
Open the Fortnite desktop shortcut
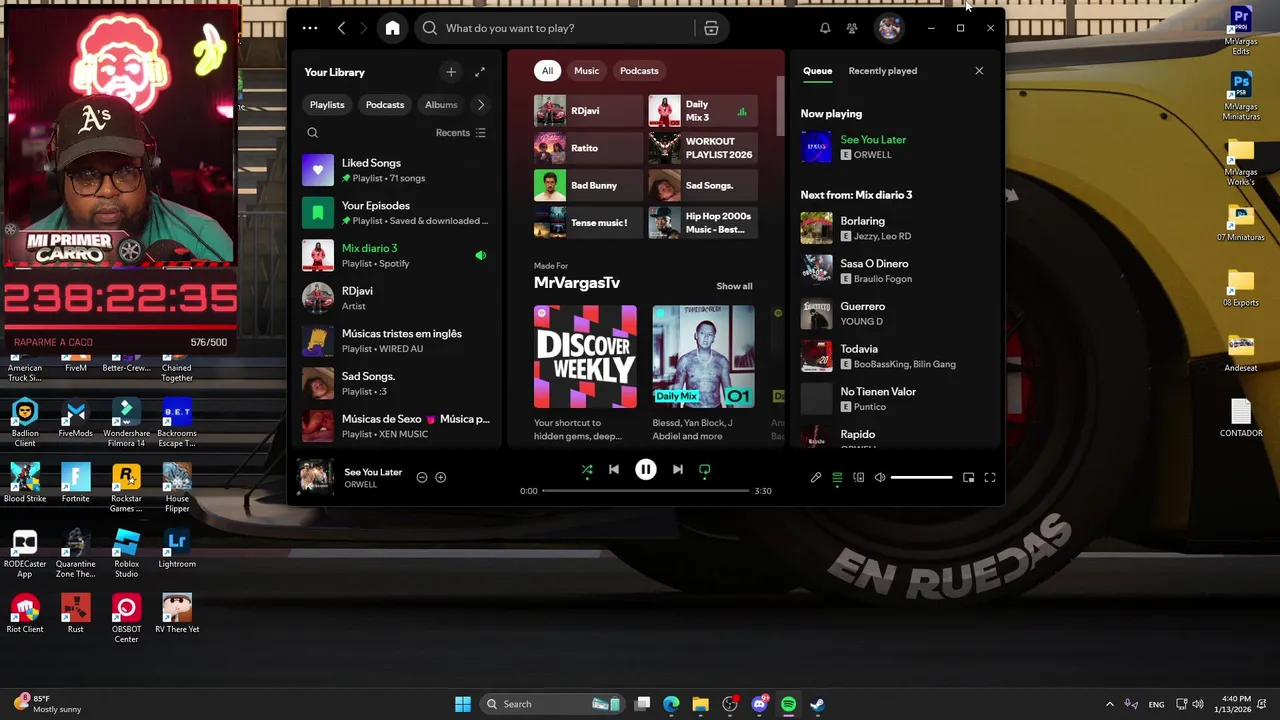coord(75,484)
